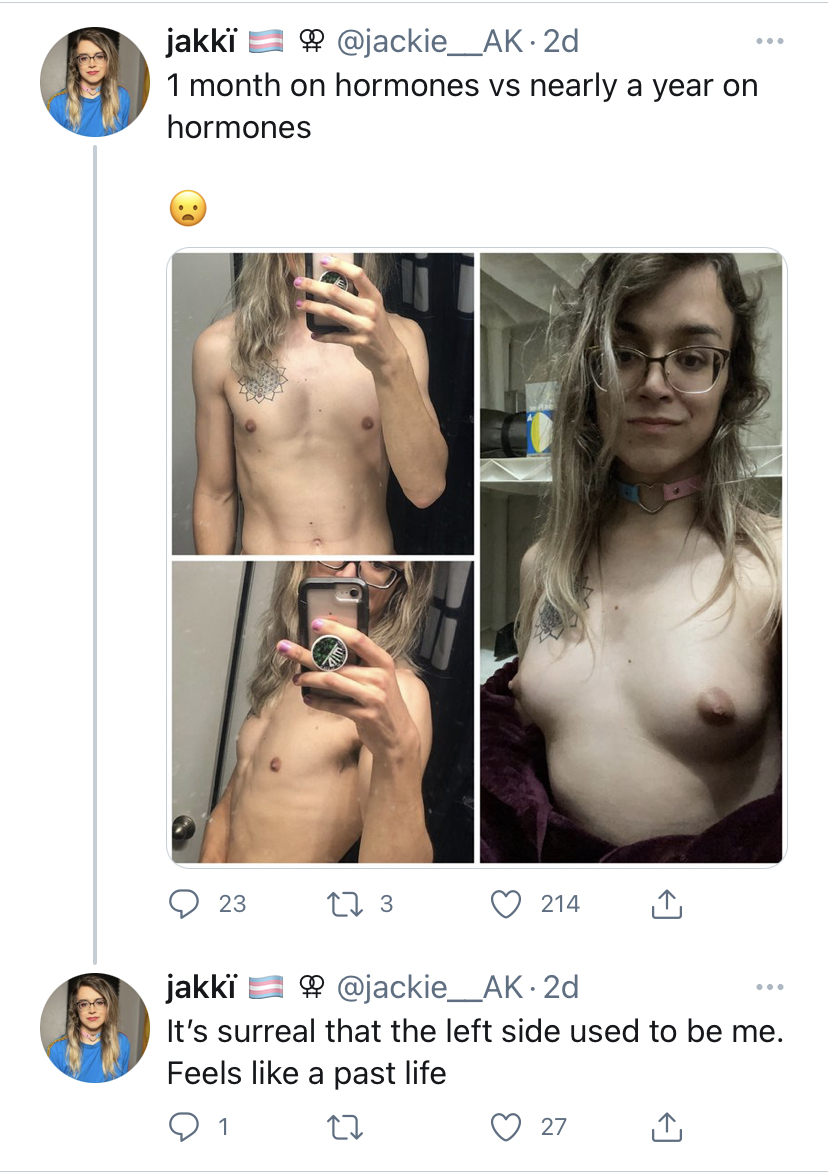The image size is (828, 1175).
Task: Open the large right-side photo in tweet
Action: [x=631, y=558]
